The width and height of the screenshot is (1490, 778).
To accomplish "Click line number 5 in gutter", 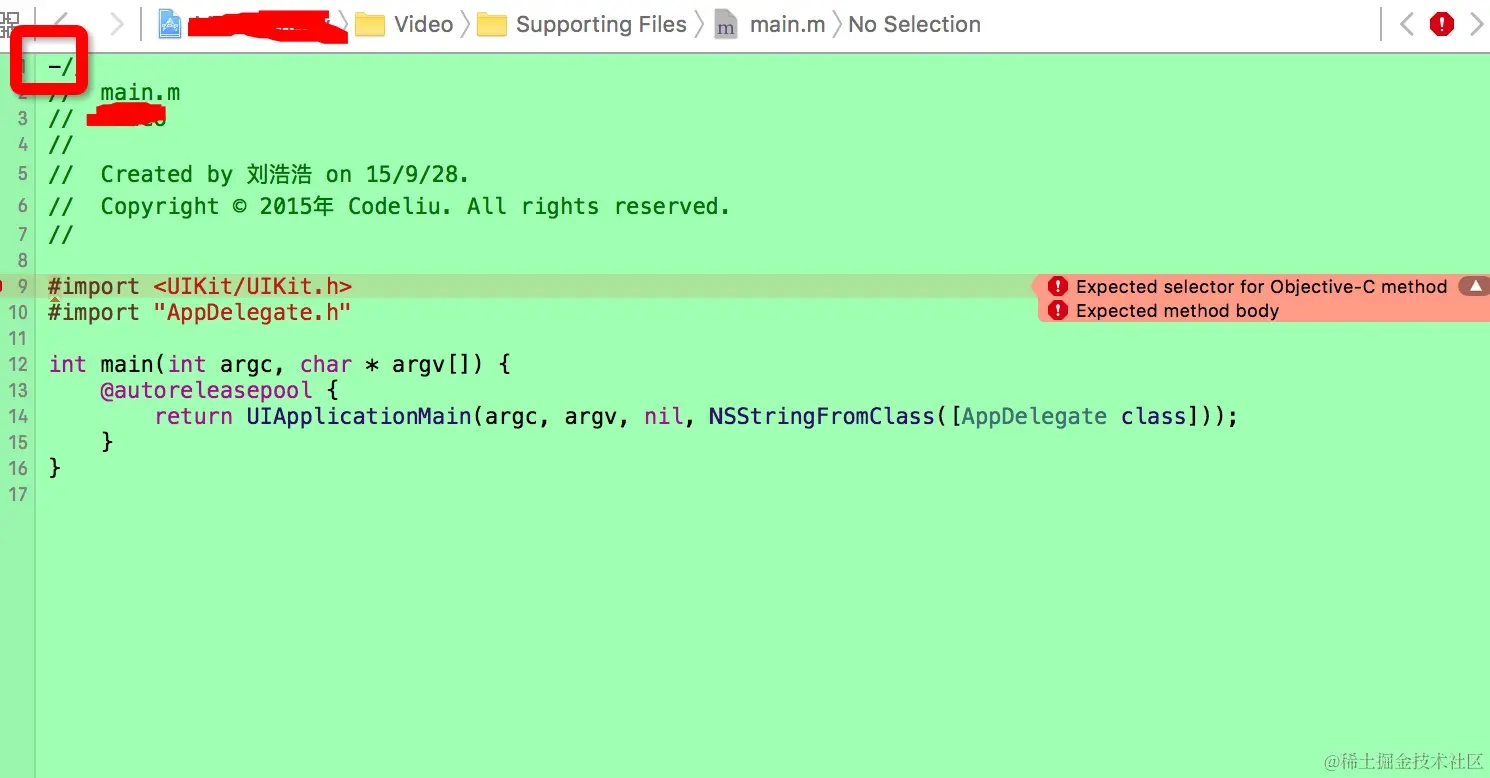I will [22, 174].
